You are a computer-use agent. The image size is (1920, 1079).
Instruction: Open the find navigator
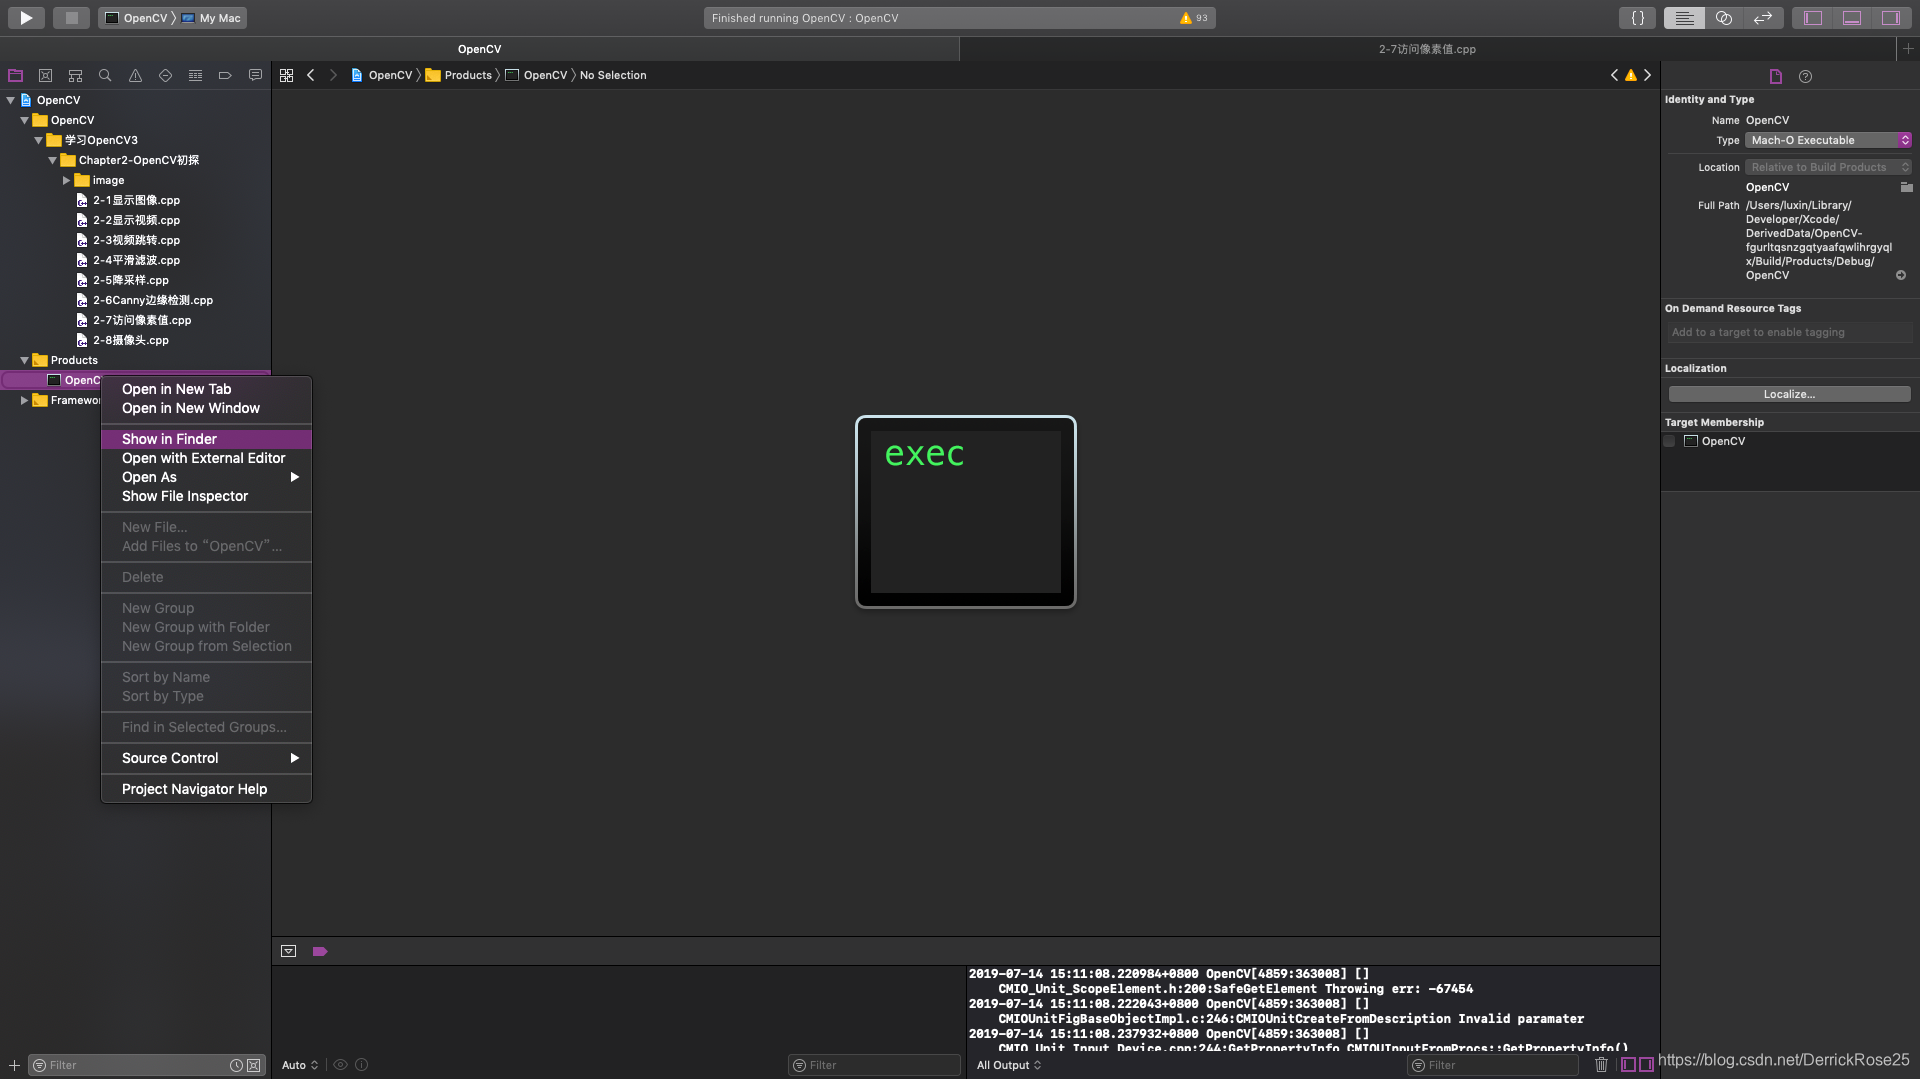105,75
